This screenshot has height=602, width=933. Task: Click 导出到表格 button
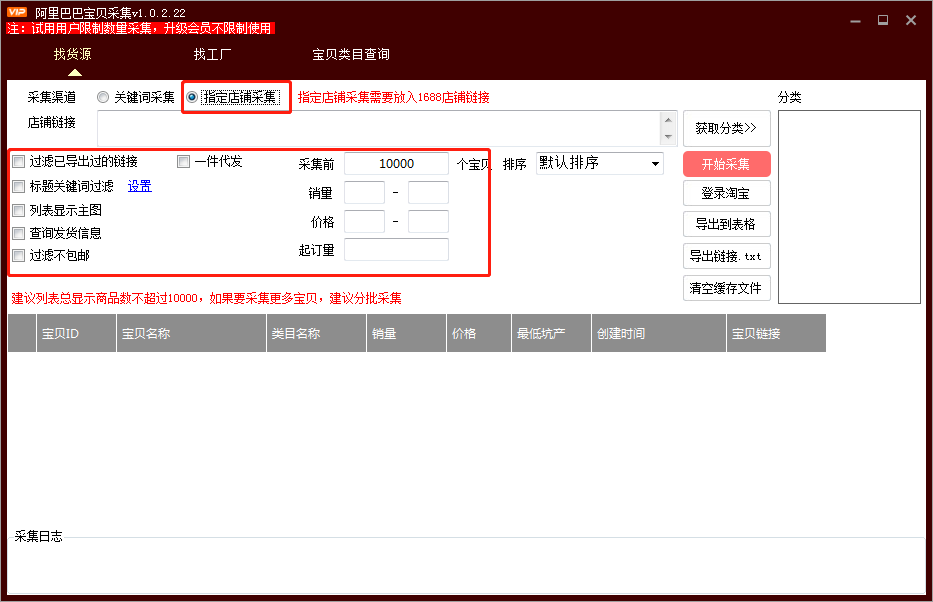[x=727, y=224]
